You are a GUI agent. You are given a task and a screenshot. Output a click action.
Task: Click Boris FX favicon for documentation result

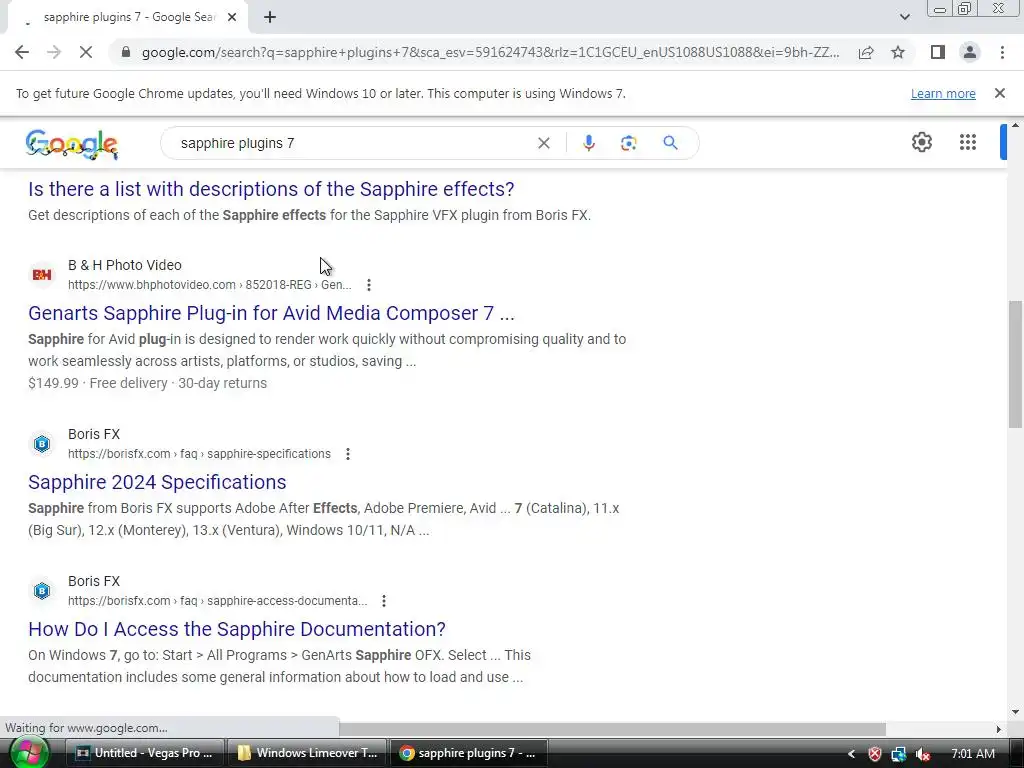(42, 591)
